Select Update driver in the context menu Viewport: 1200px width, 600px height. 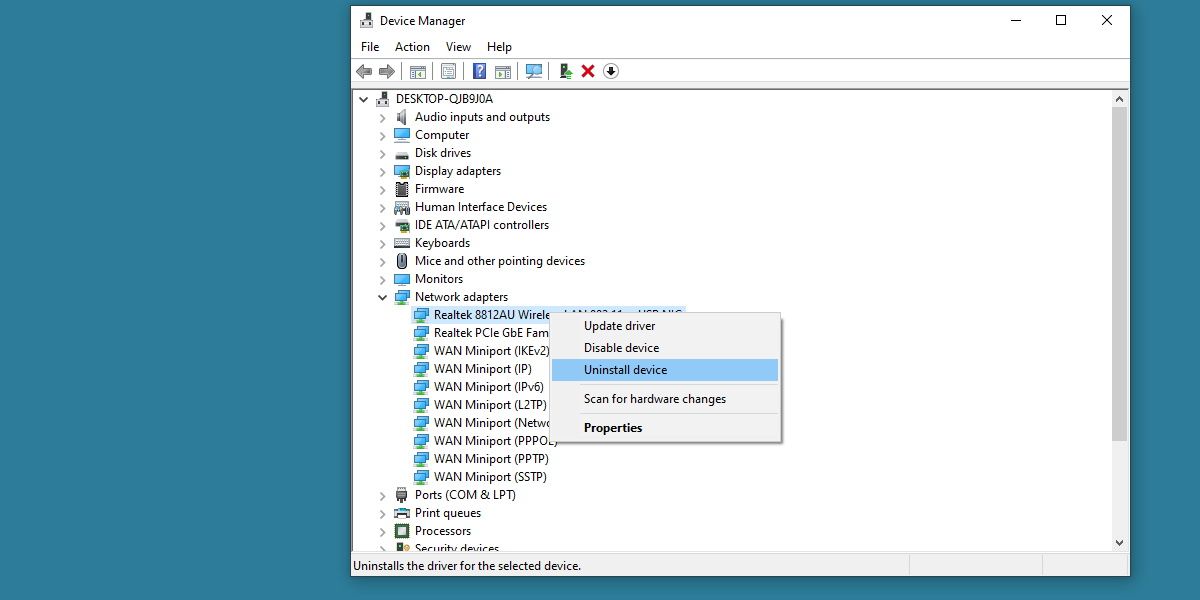(619, 326)
